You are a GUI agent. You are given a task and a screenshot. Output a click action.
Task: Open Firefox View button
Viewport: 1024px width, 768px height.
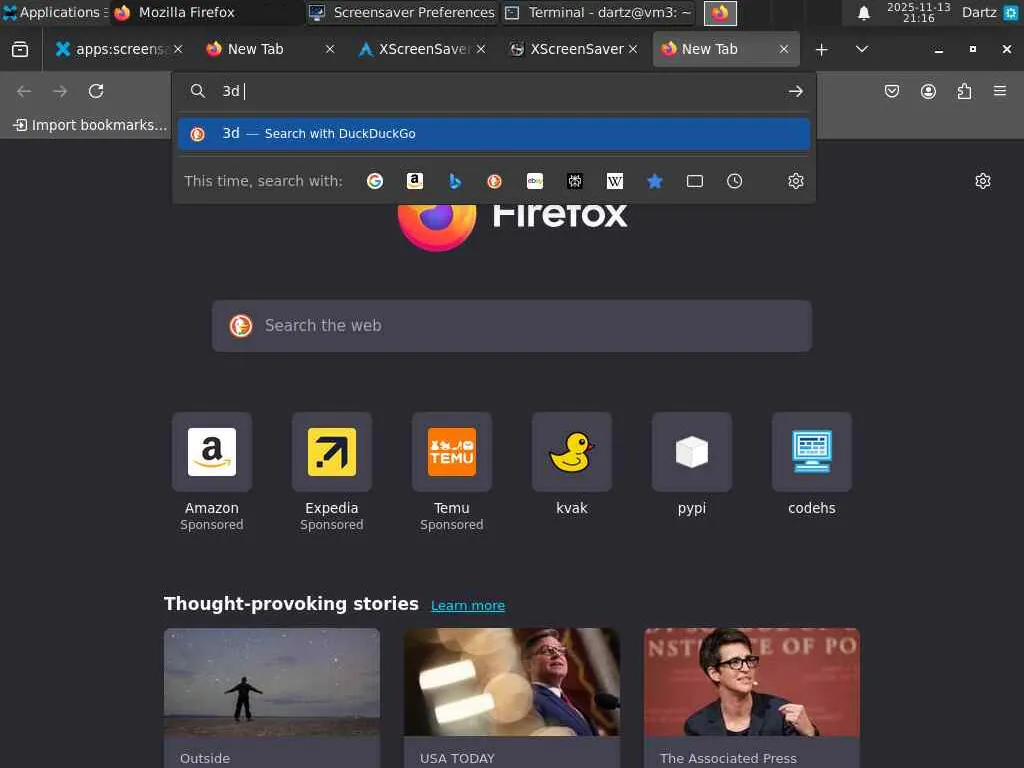coord(20,49)
